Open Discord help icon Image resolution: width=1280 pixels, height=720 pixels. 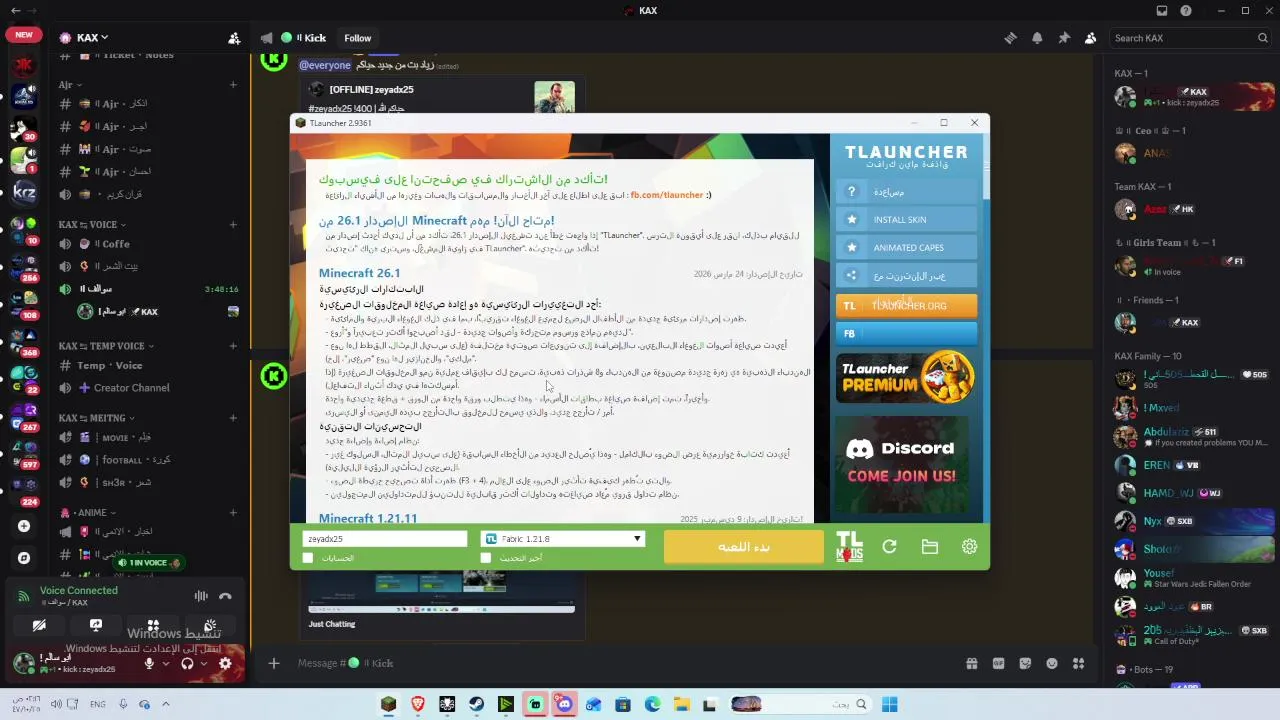(x=1186, y=11)
